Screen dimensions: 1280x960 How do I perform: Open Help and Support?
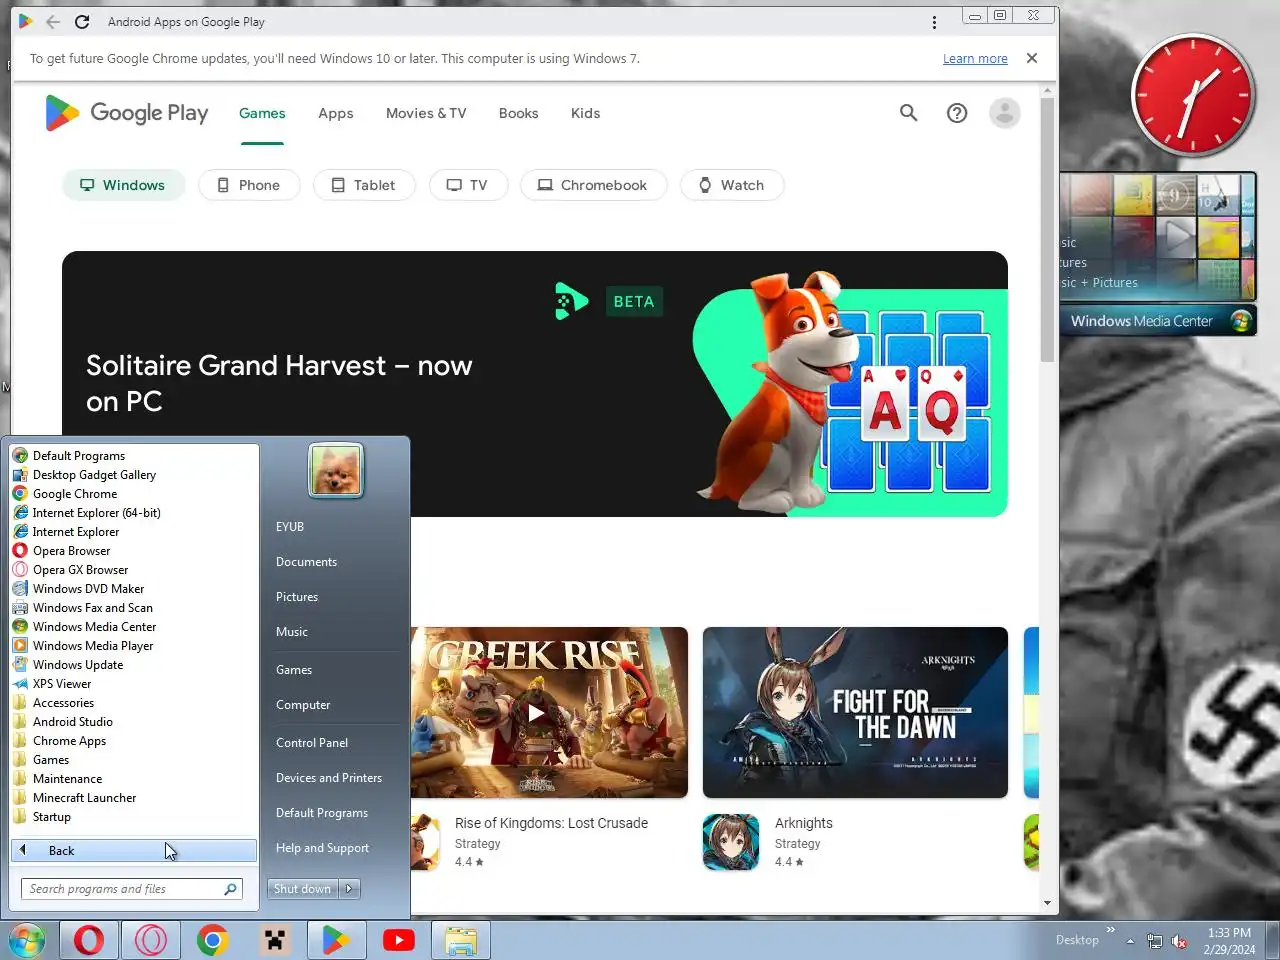click(322, 848)
